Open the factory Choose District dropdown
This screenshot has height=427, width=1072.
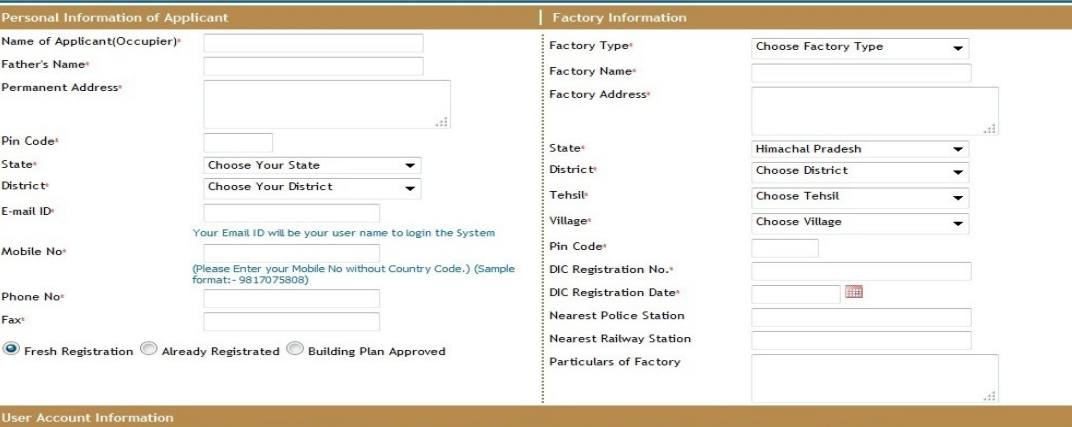tap(860, 171)
